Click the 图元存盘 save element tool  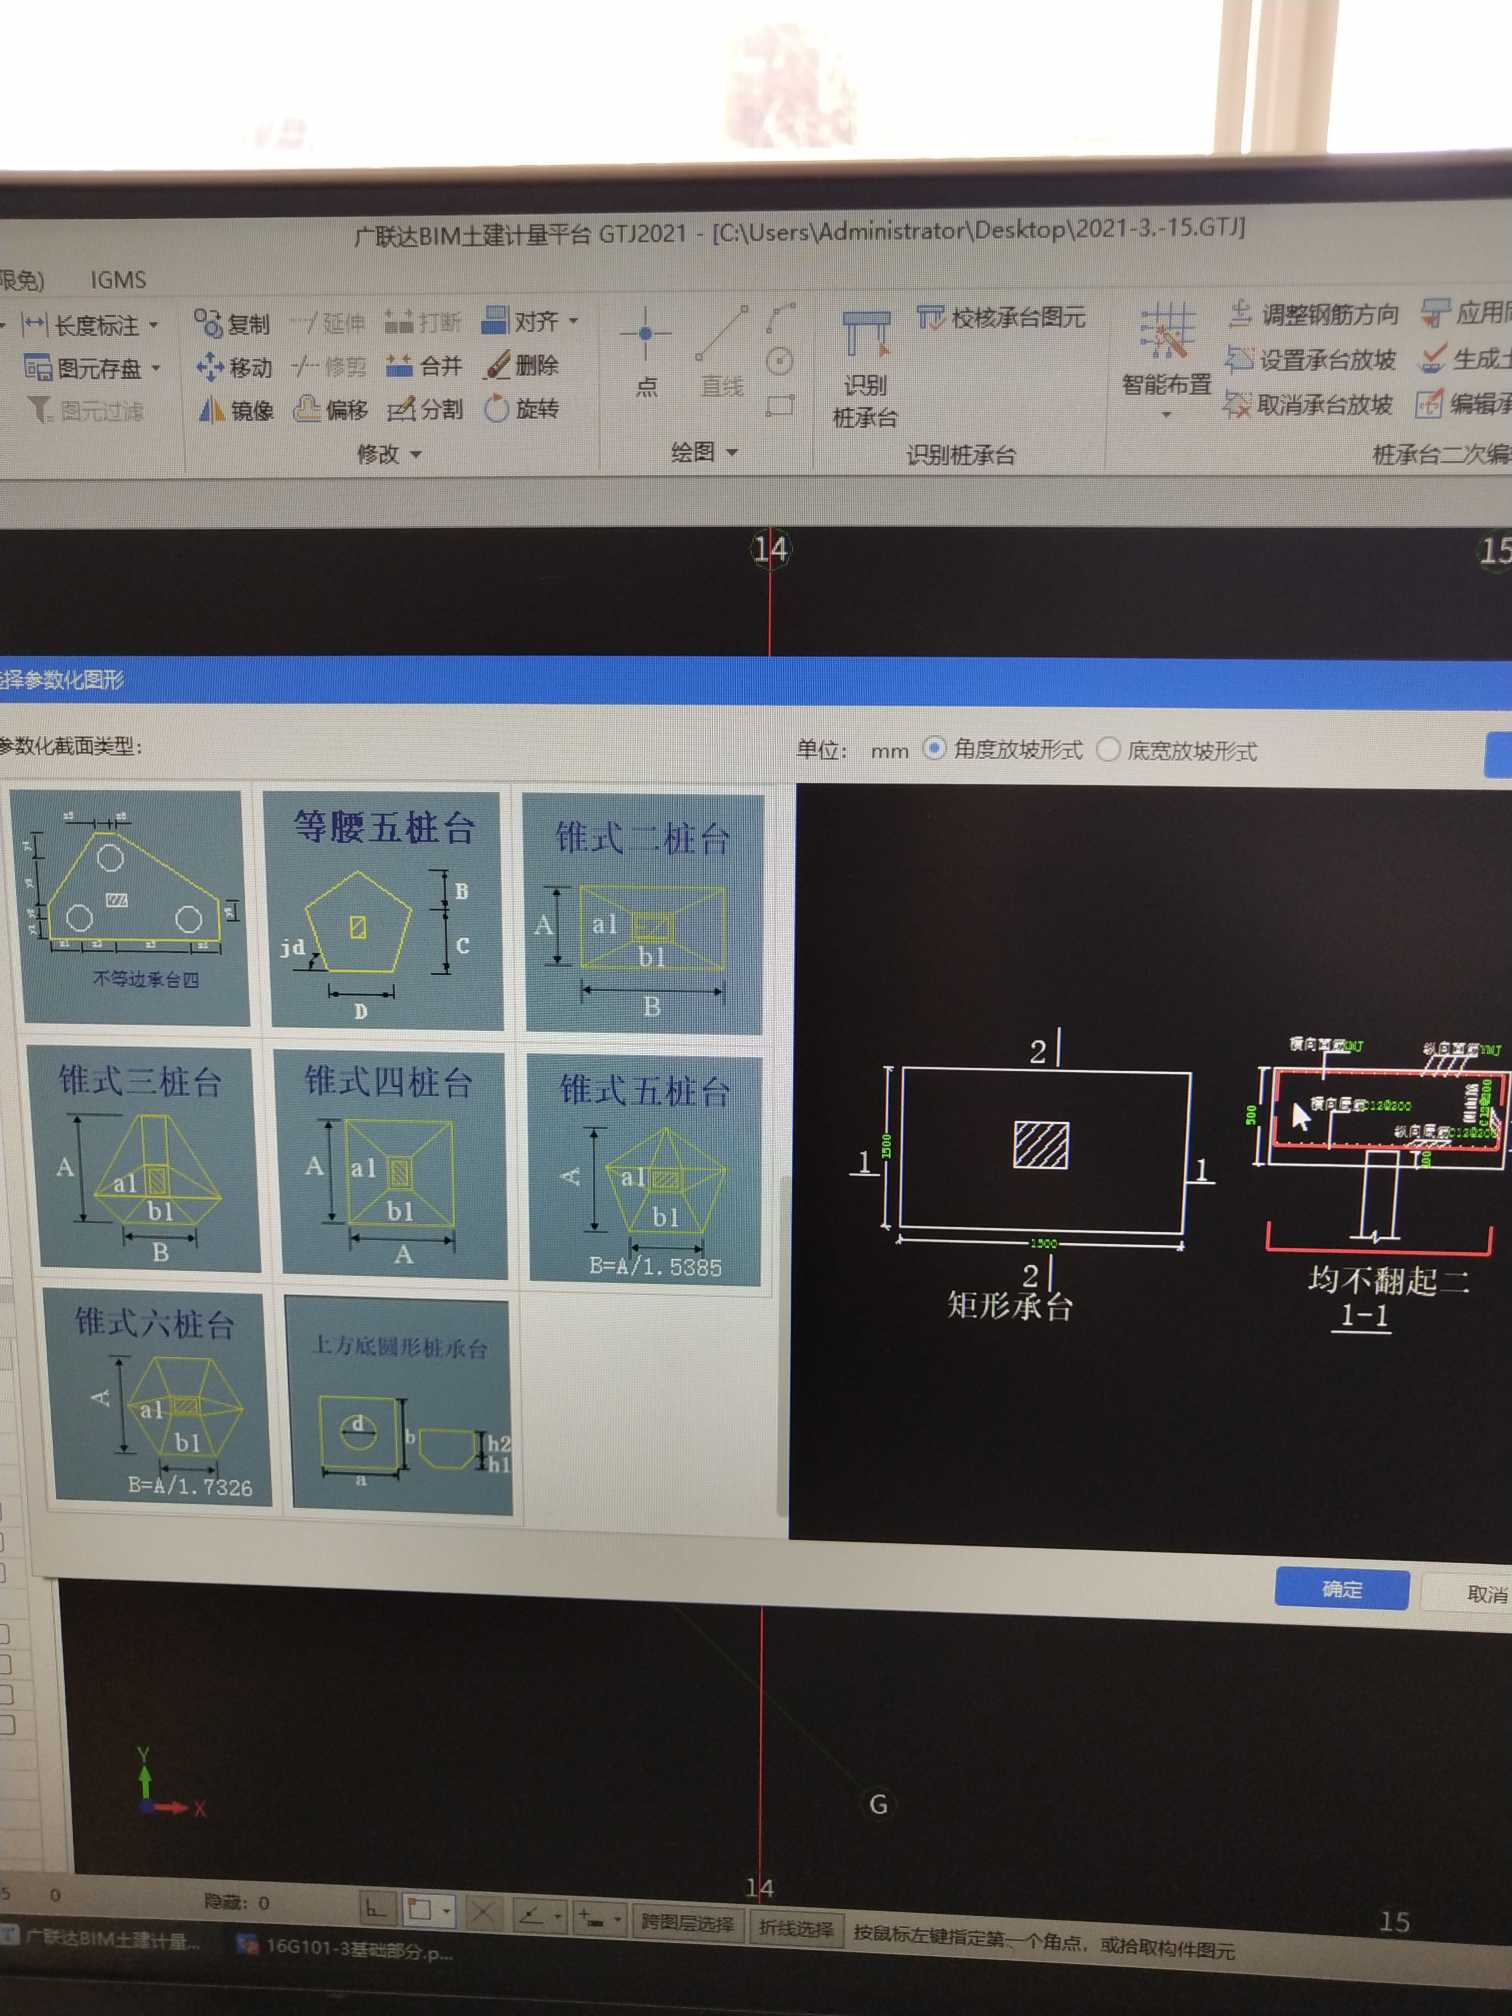pos(83,368)
